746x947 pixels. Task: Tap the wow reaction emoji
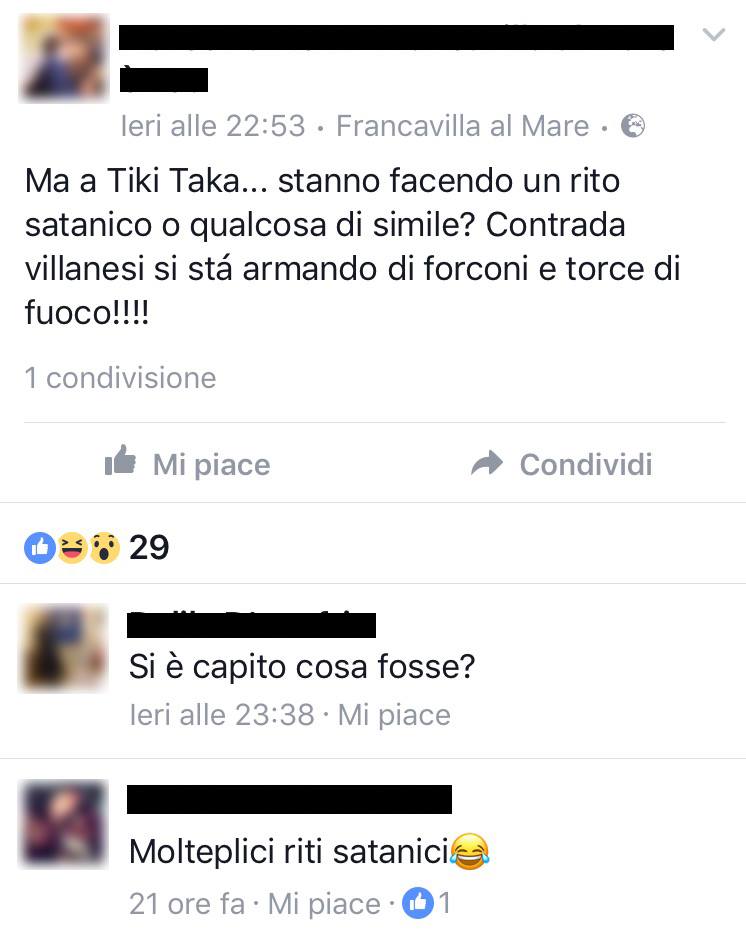tap(105, 548)
